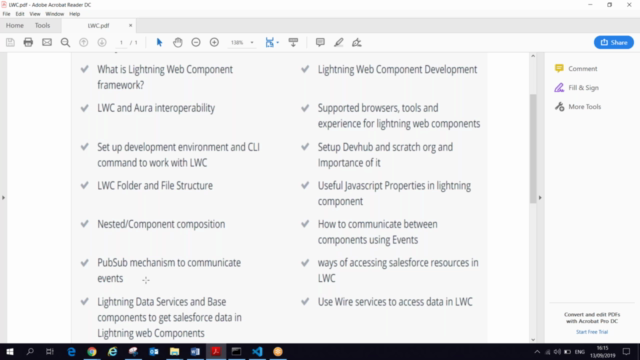640x360 pixels.
Task: Open the find text magnifier
Action: 65,42
